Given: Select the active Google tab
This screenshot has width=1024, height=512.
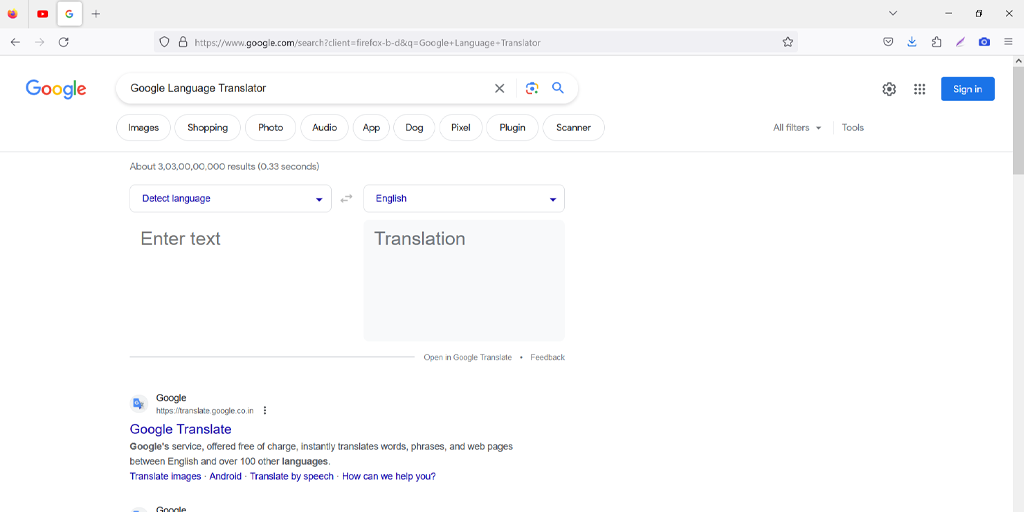Looking at the screenshot, I should 69,14.
